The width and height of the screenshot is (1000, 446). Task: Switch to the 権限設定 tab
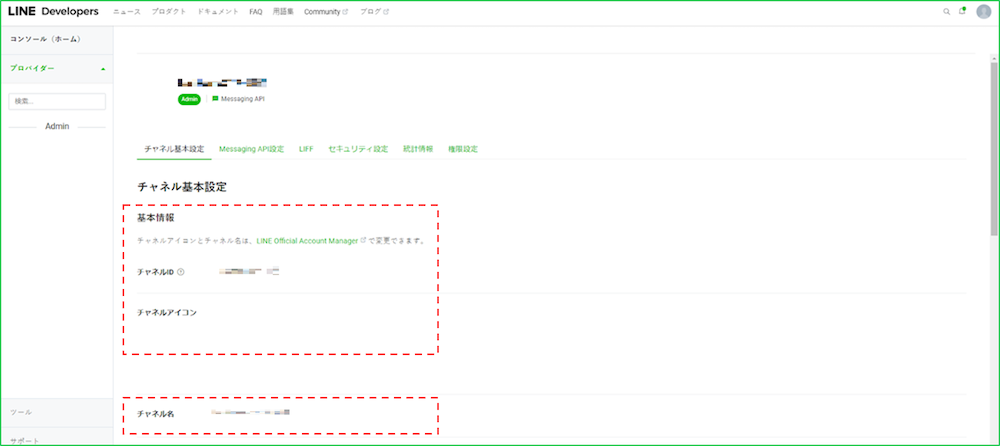point(463,149)
